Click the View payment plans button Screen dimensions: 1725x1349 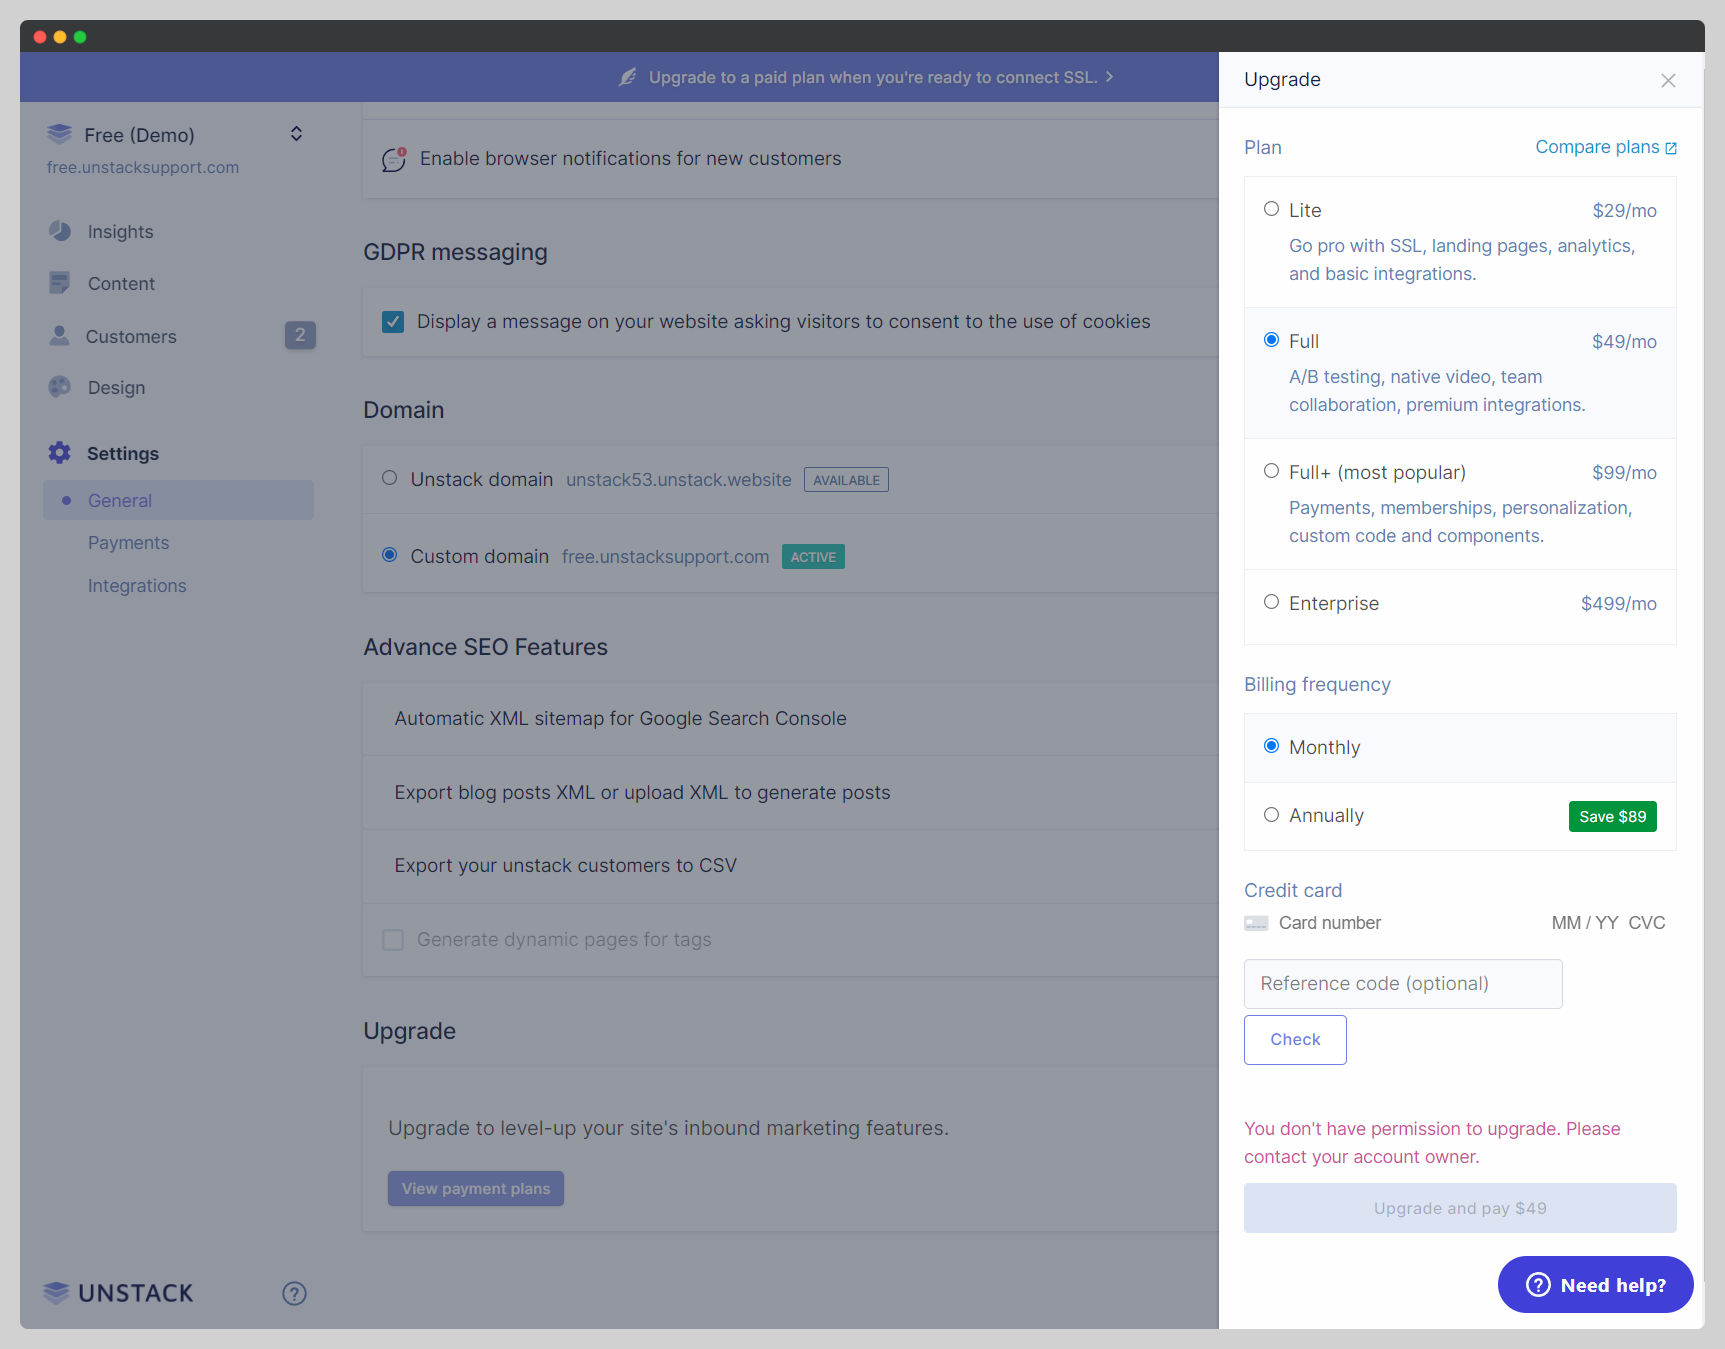(475, 1188)
